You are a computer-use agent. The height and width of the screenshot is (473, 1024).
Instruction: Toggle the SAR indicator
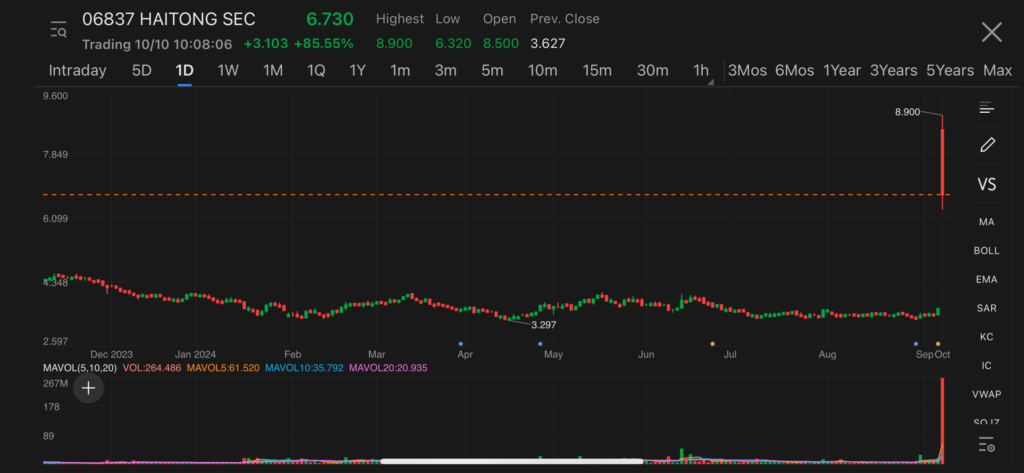986,308
